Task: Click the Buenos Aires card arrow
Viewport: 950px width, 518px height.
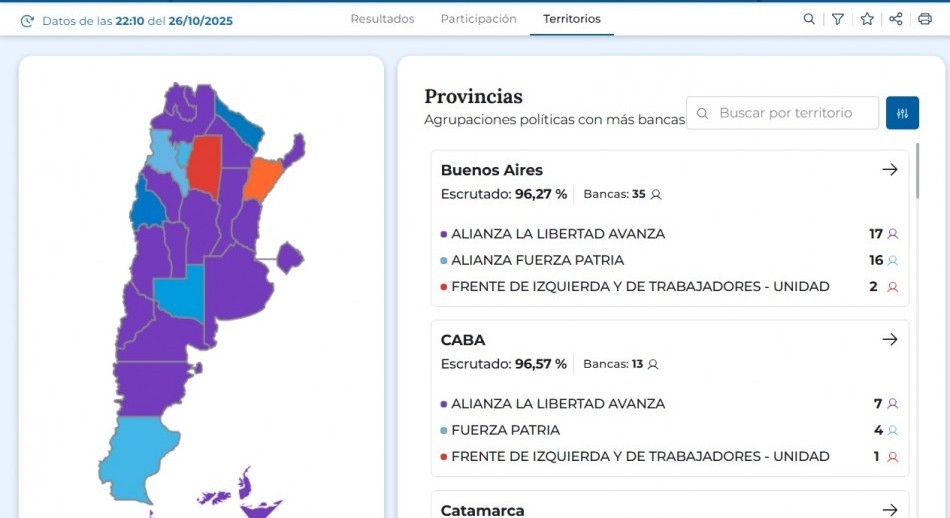Action: (x=889, y=170)
